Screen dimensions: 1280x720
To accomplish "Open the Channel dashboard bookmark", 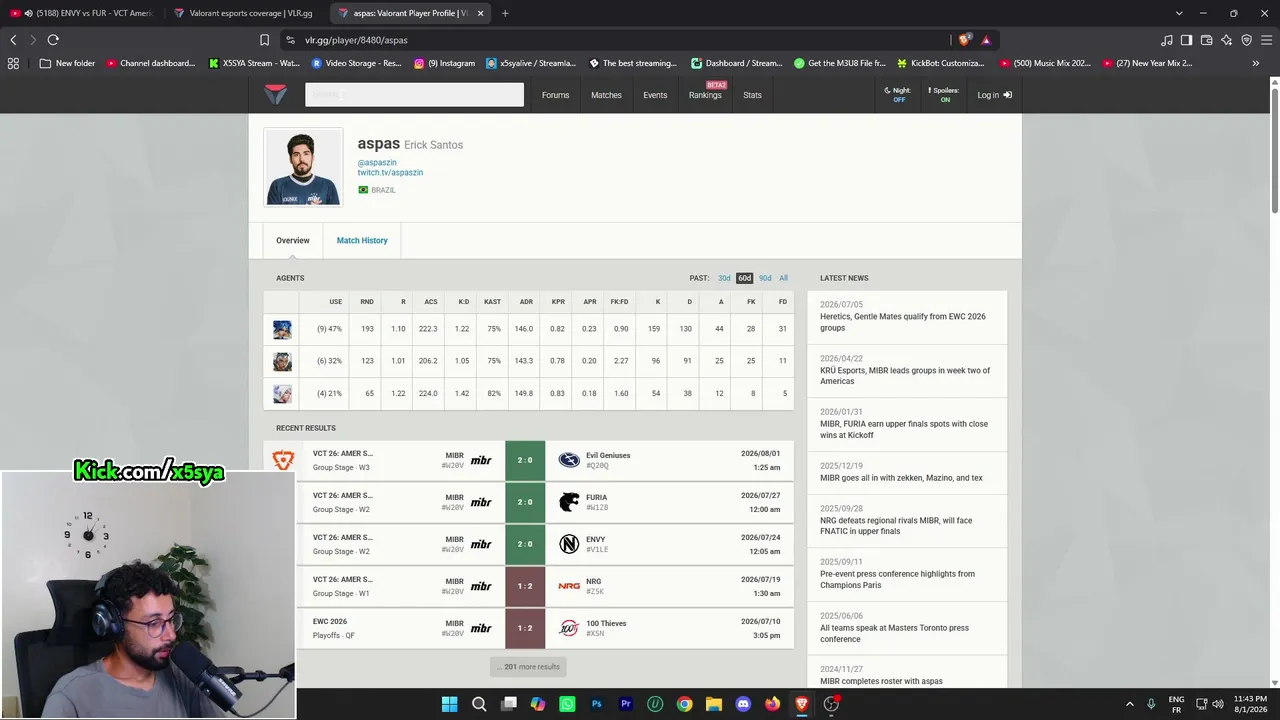I will [151, 63].
